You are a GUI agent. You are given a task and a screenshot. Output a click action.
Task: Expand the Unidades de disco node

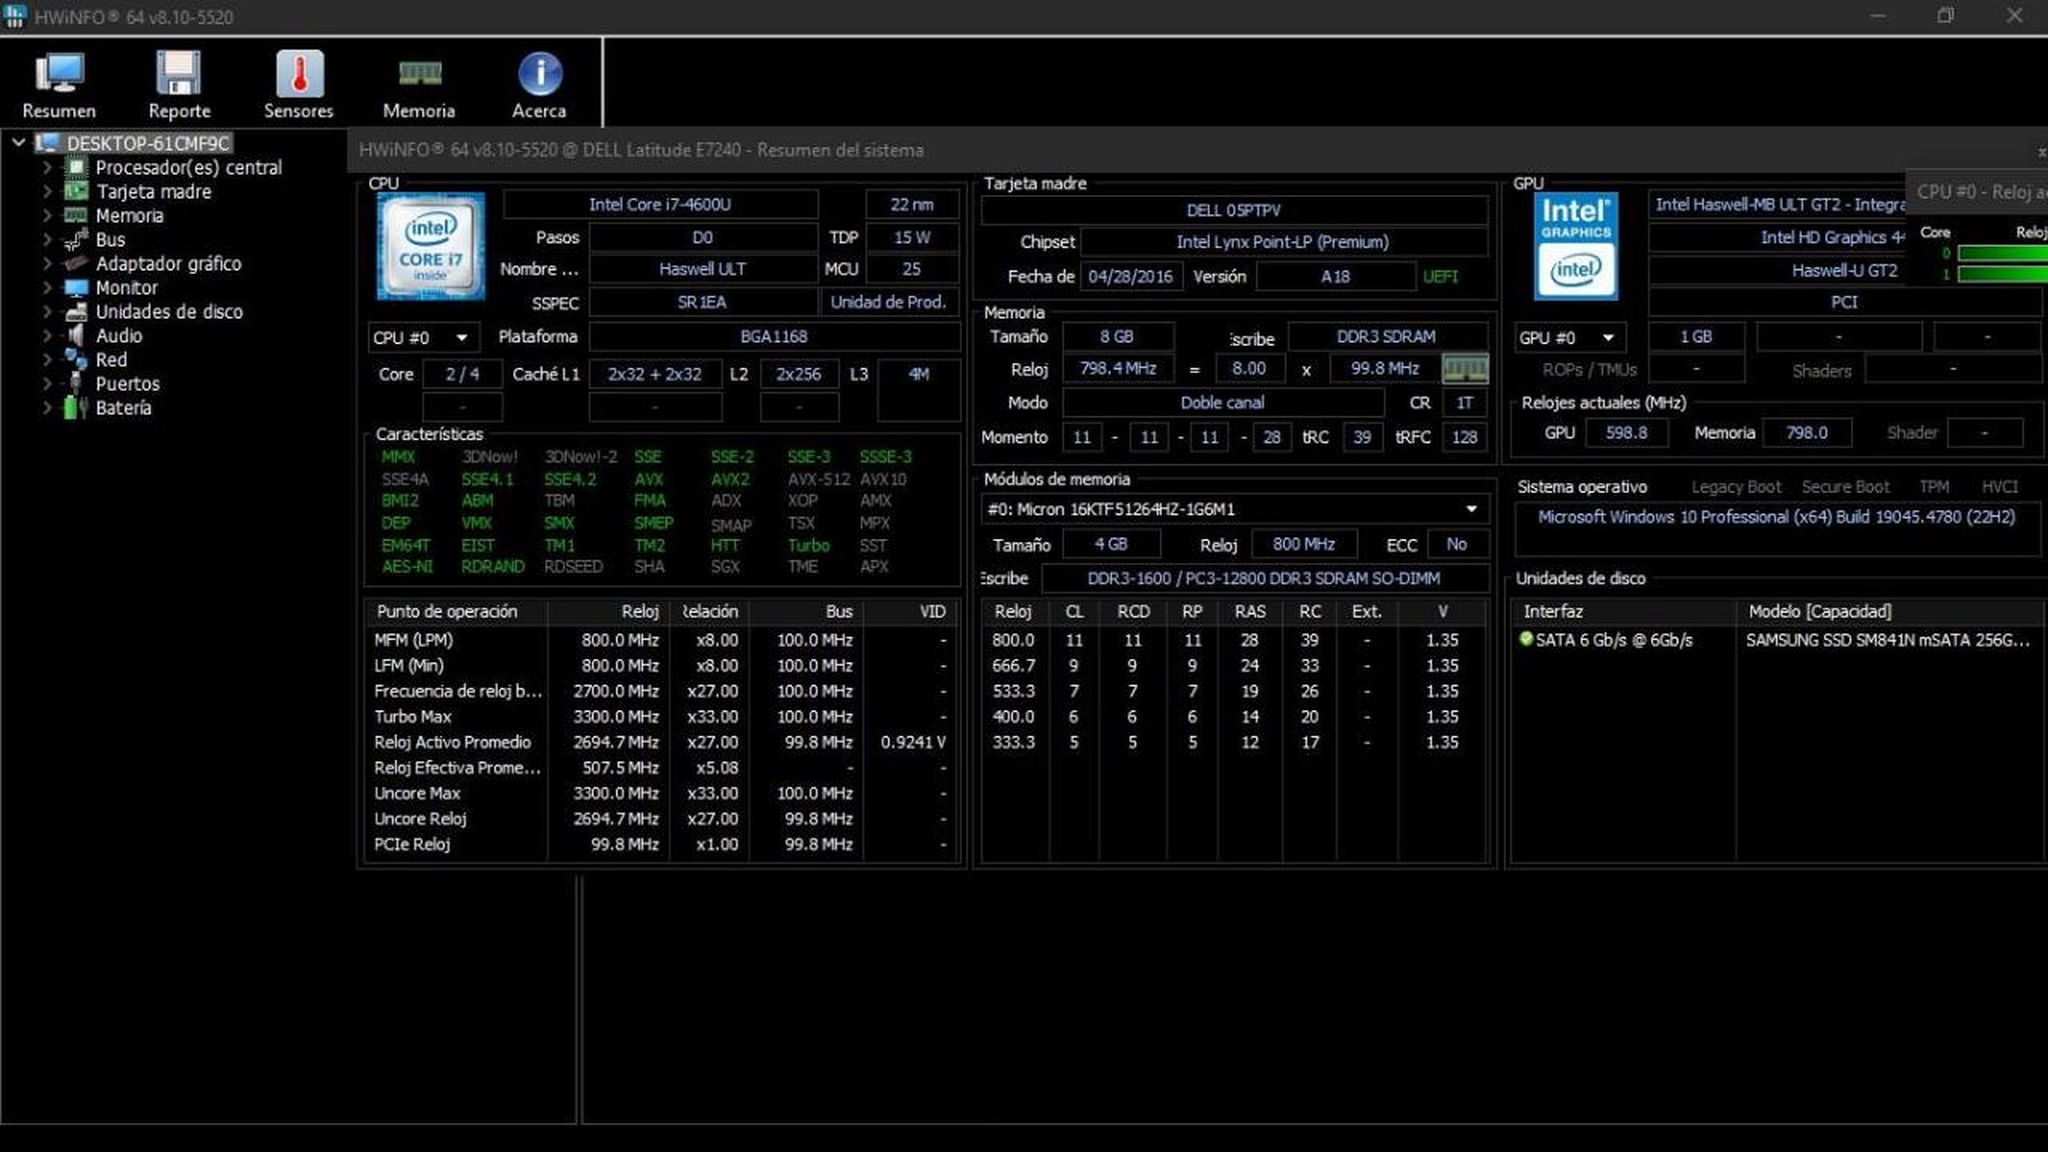(x=46, y=312)
